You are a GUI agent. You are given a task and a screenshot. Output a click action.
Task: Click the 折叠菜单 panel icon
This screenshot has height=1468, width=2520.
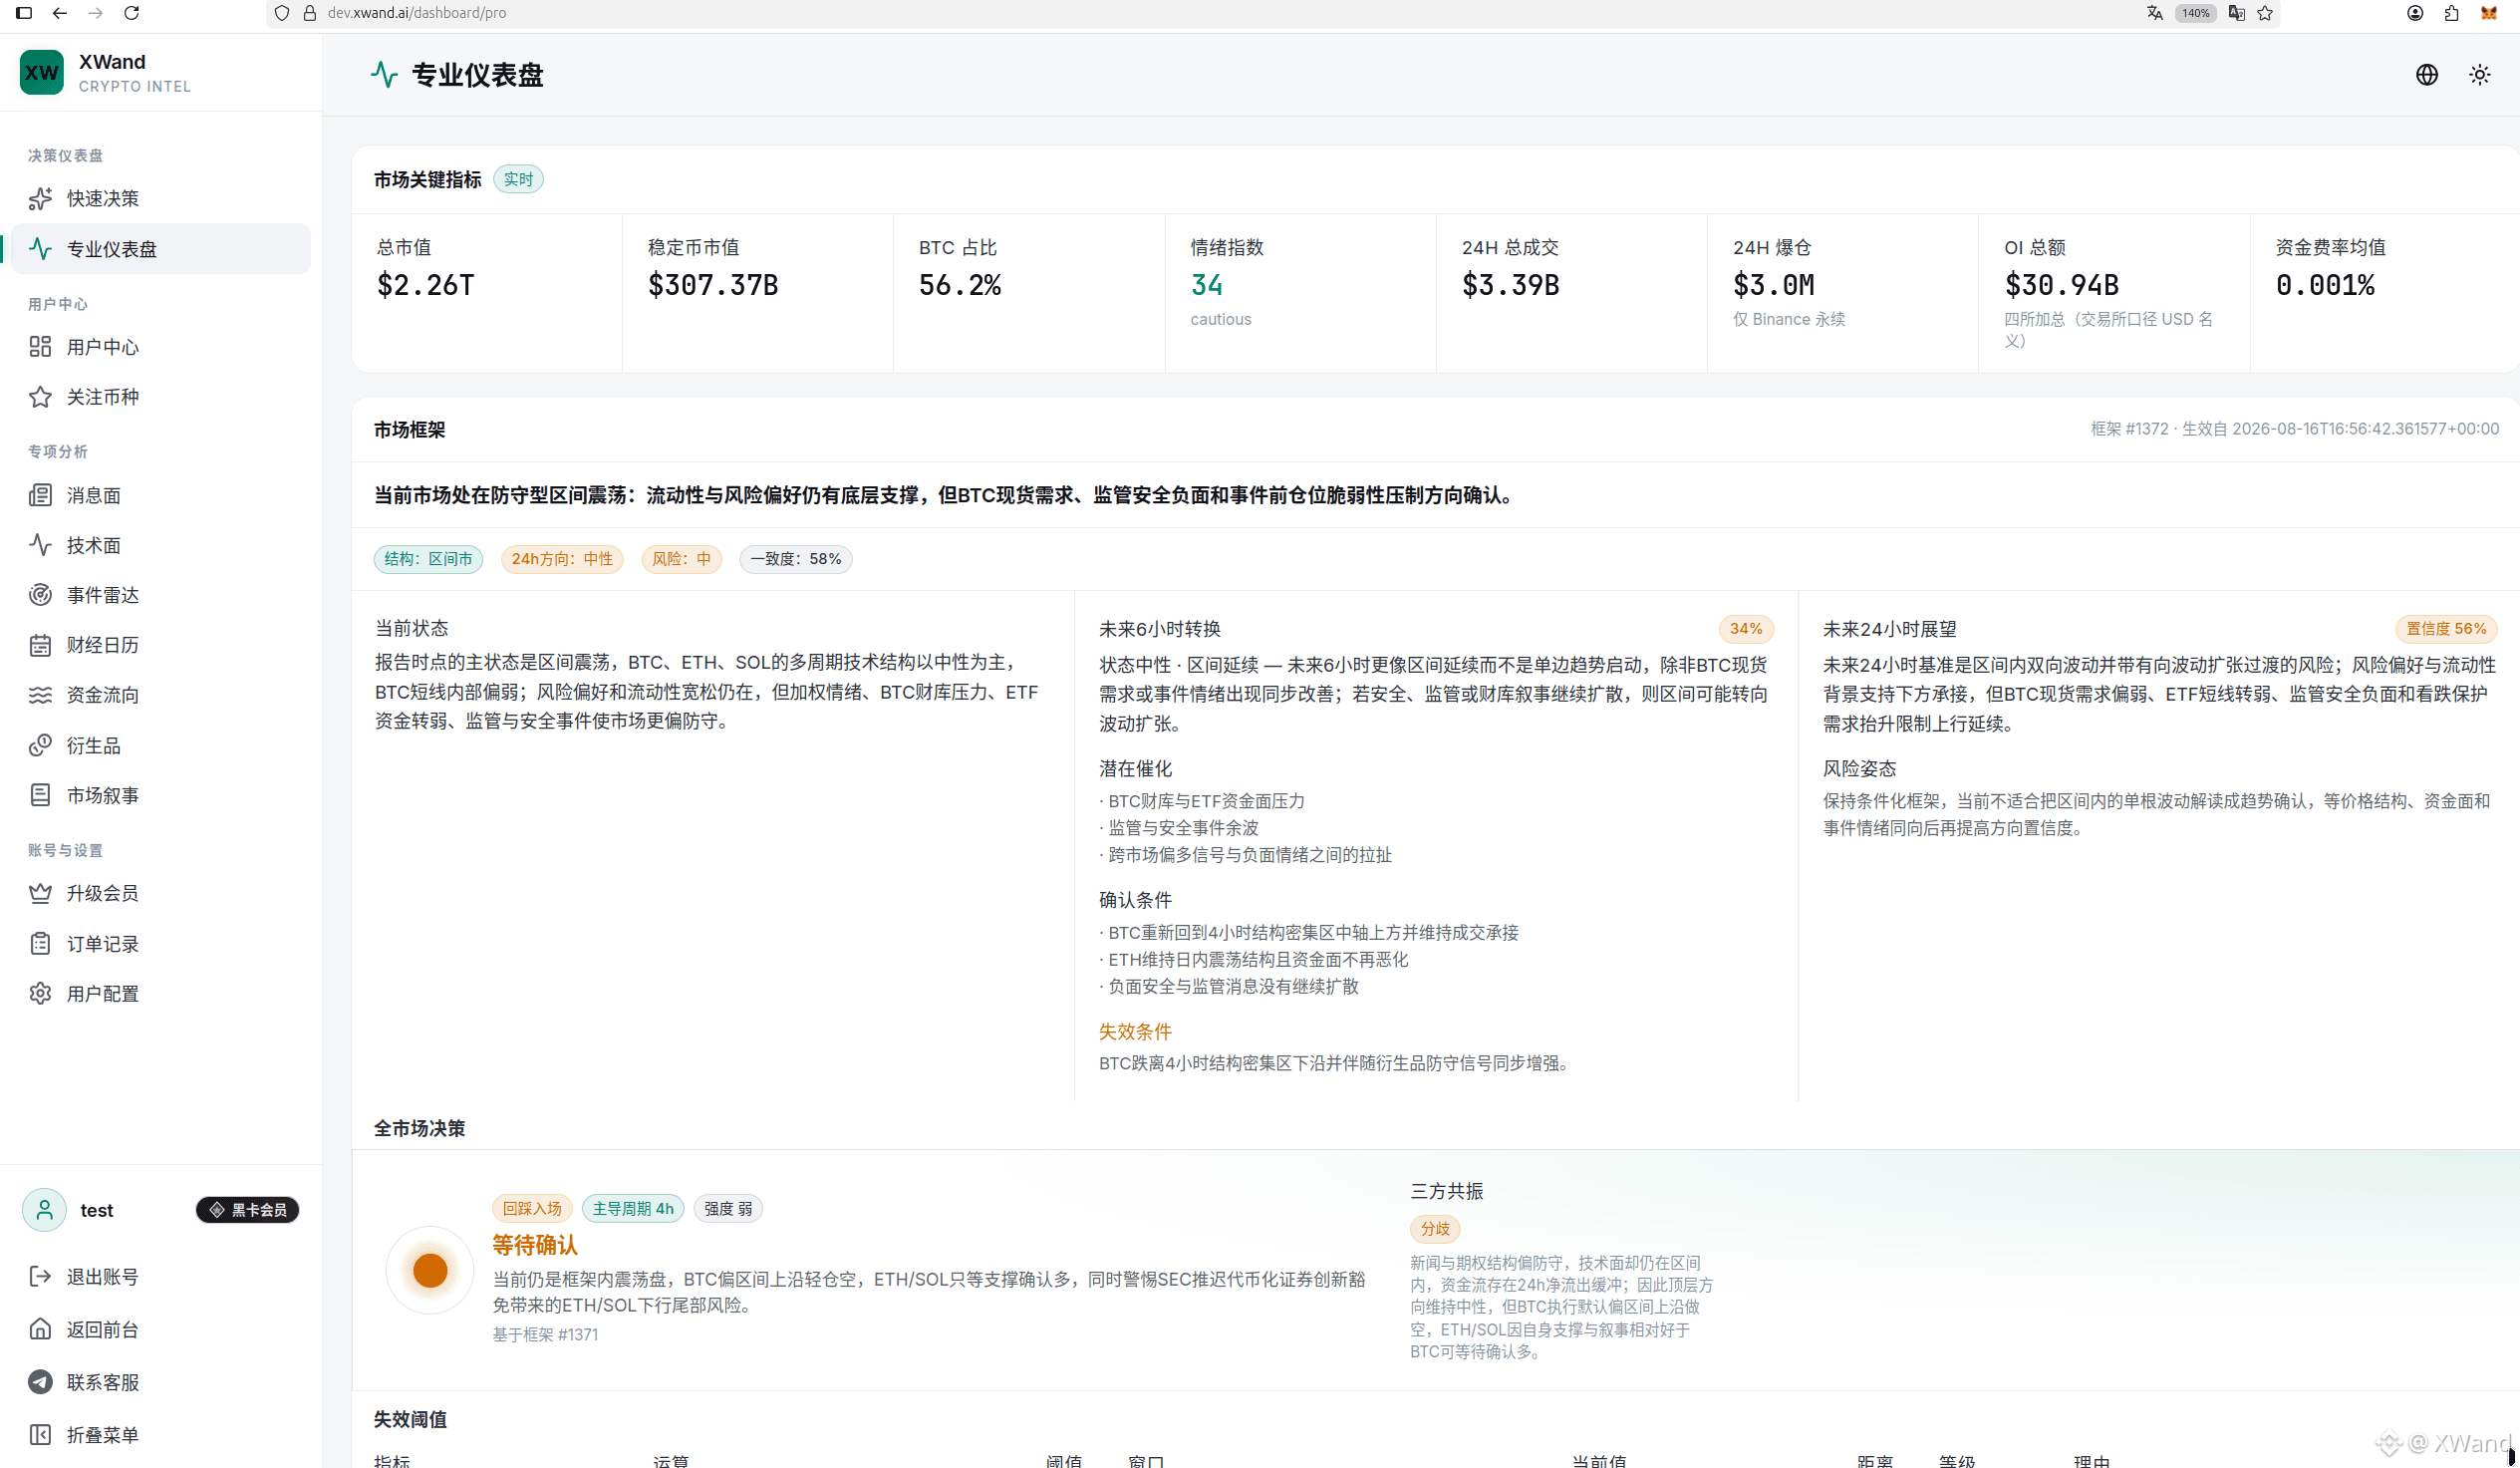pos(40,1435)
